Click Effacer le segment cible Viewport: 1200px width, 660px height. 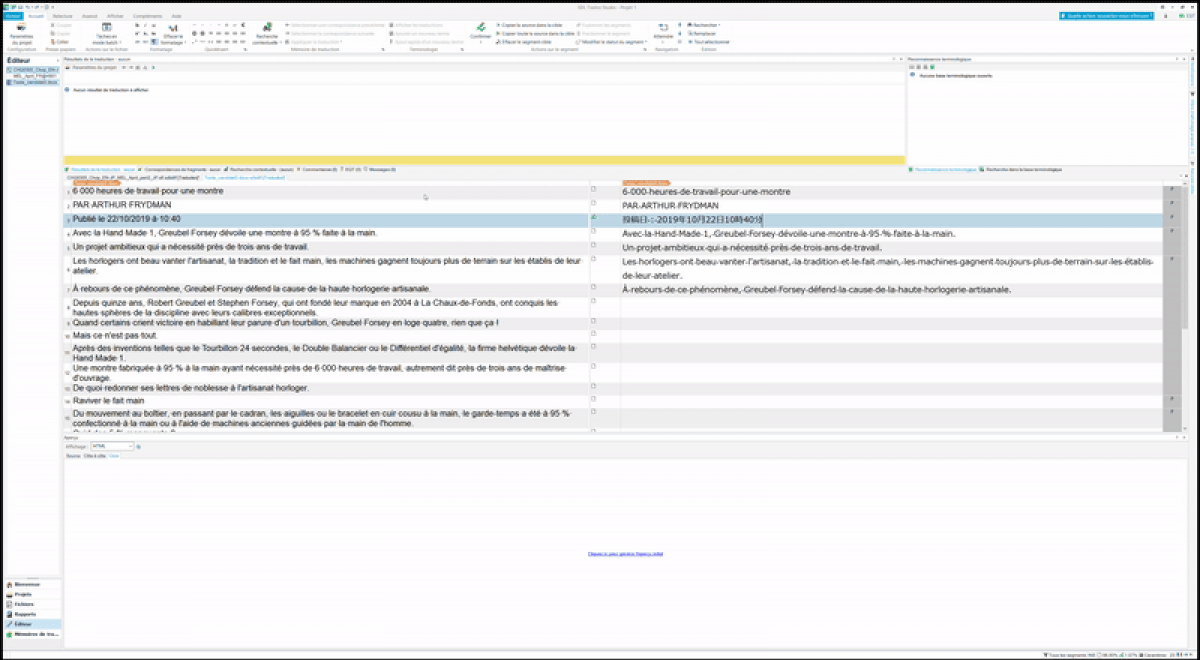[x=522, y=41]
